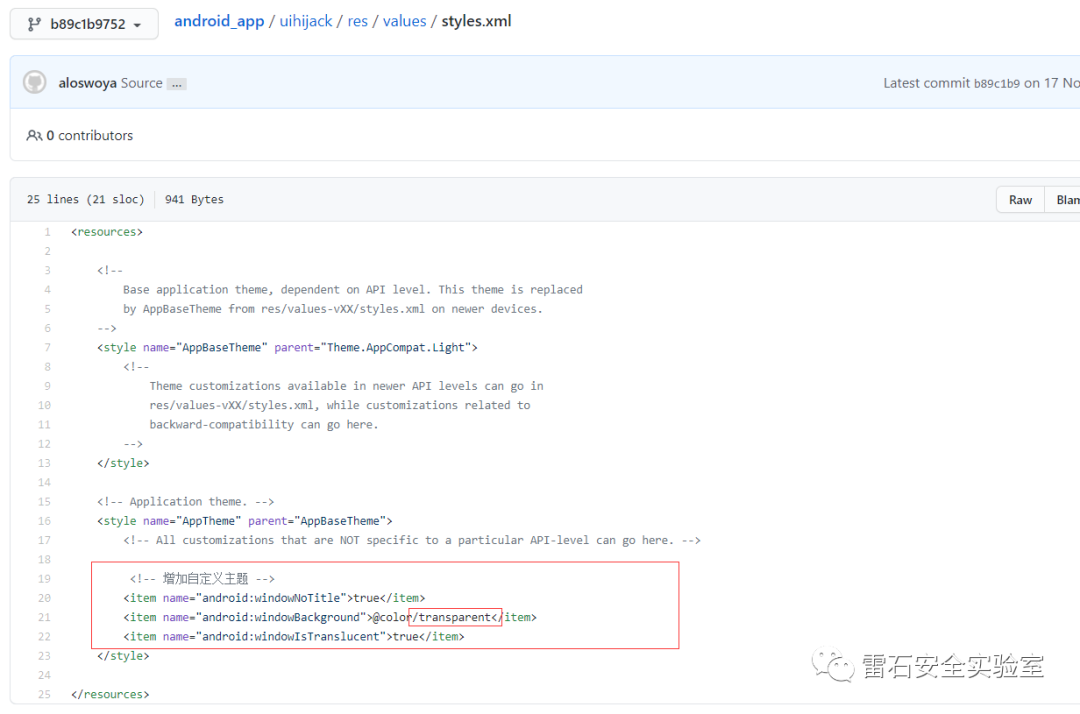Click the WeChat watermark logo icon
This screenshot has height=714, width=1080.
pyautogui.click(x=833, y=665)
